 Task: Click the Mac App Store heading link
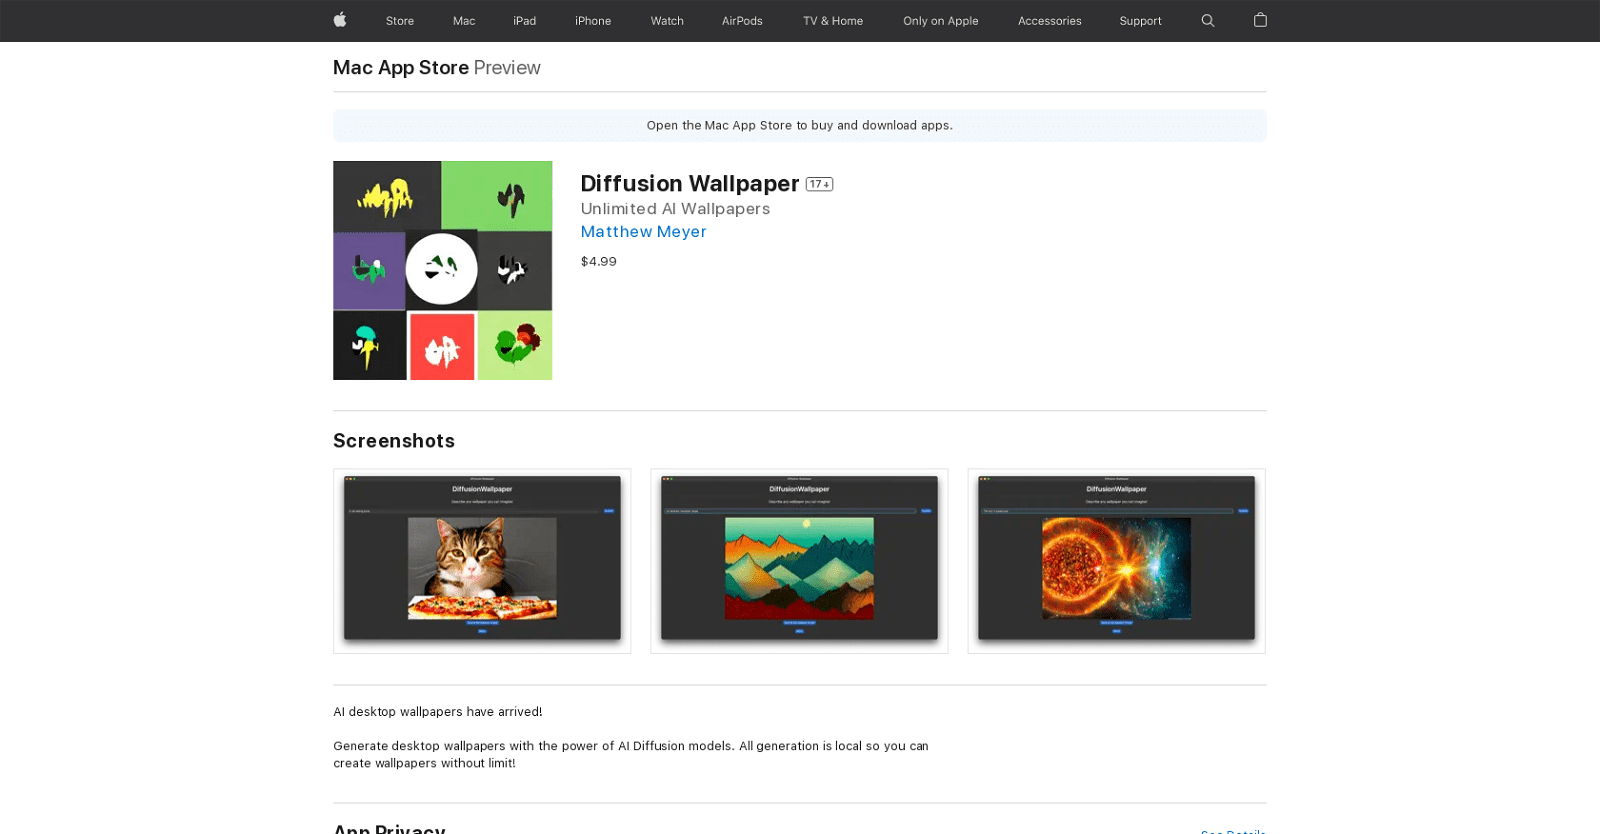pos(401,68)
